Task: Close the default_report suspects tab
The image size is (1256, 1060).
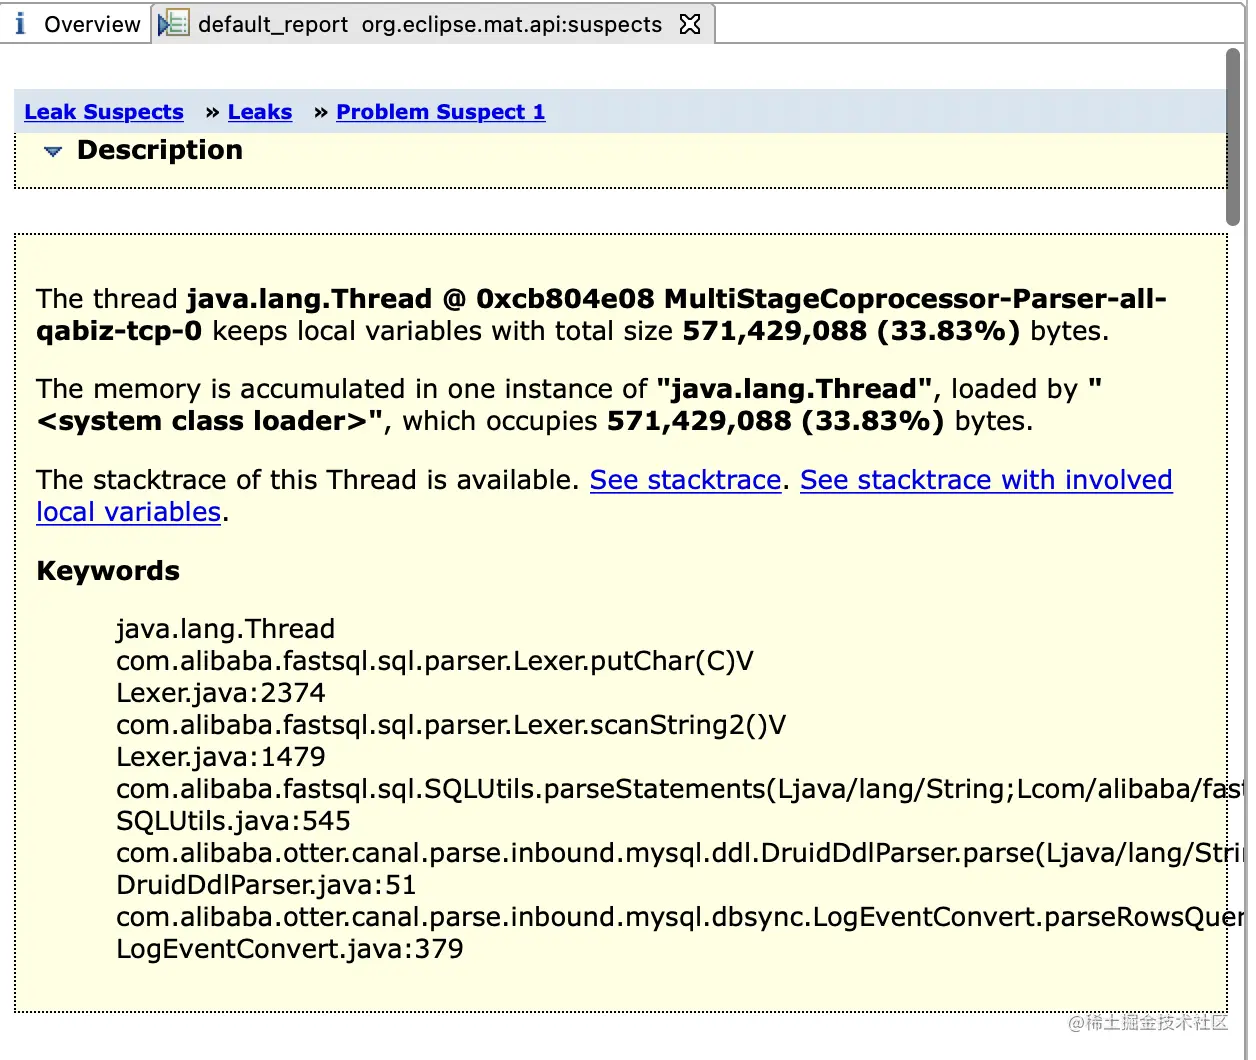Action: pos(690,24)
